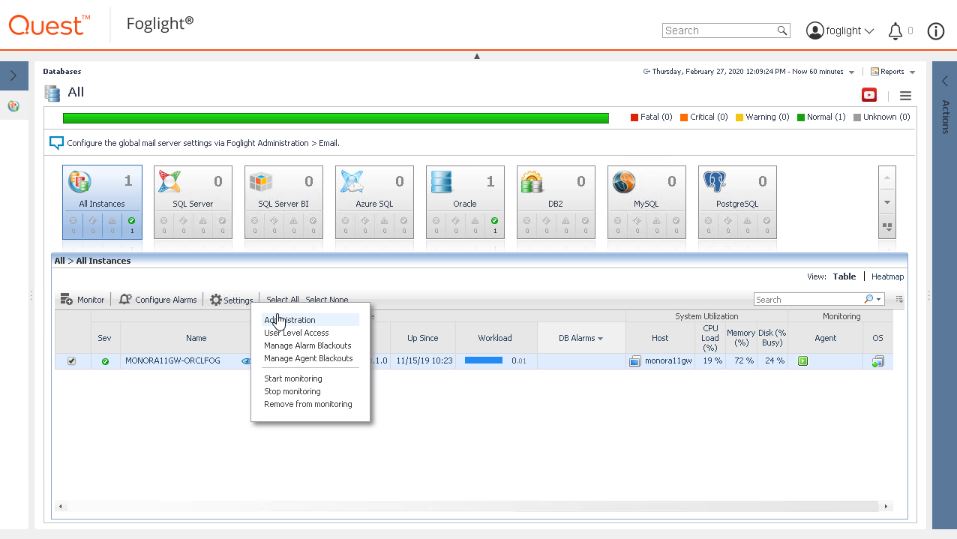This screenshot has height=539, width=957.
Task: Select the SQL Server tile
Action: (x=193, y=201)
